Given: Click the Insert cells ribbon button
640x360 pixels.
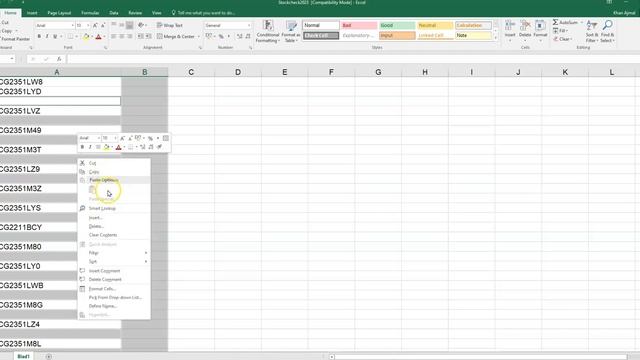Looking at the screenshot, I should (x=510, y=30).
